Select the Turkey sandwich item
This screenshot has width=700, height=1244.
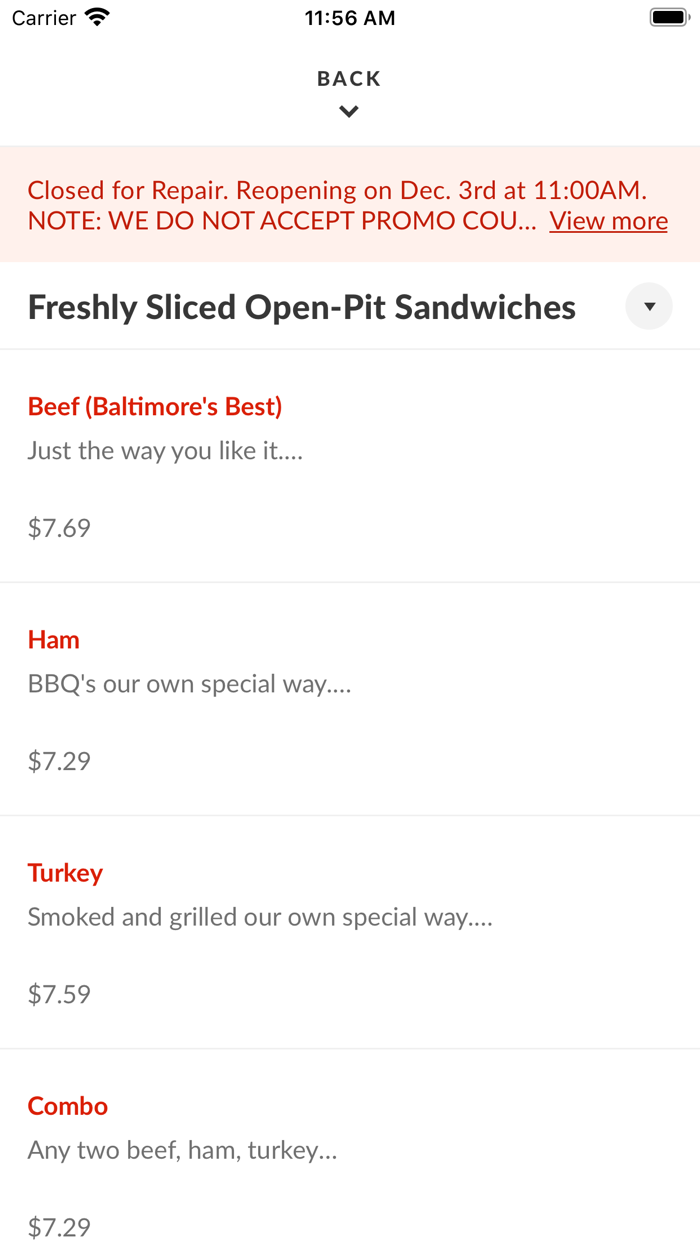[x=65, y=872]
